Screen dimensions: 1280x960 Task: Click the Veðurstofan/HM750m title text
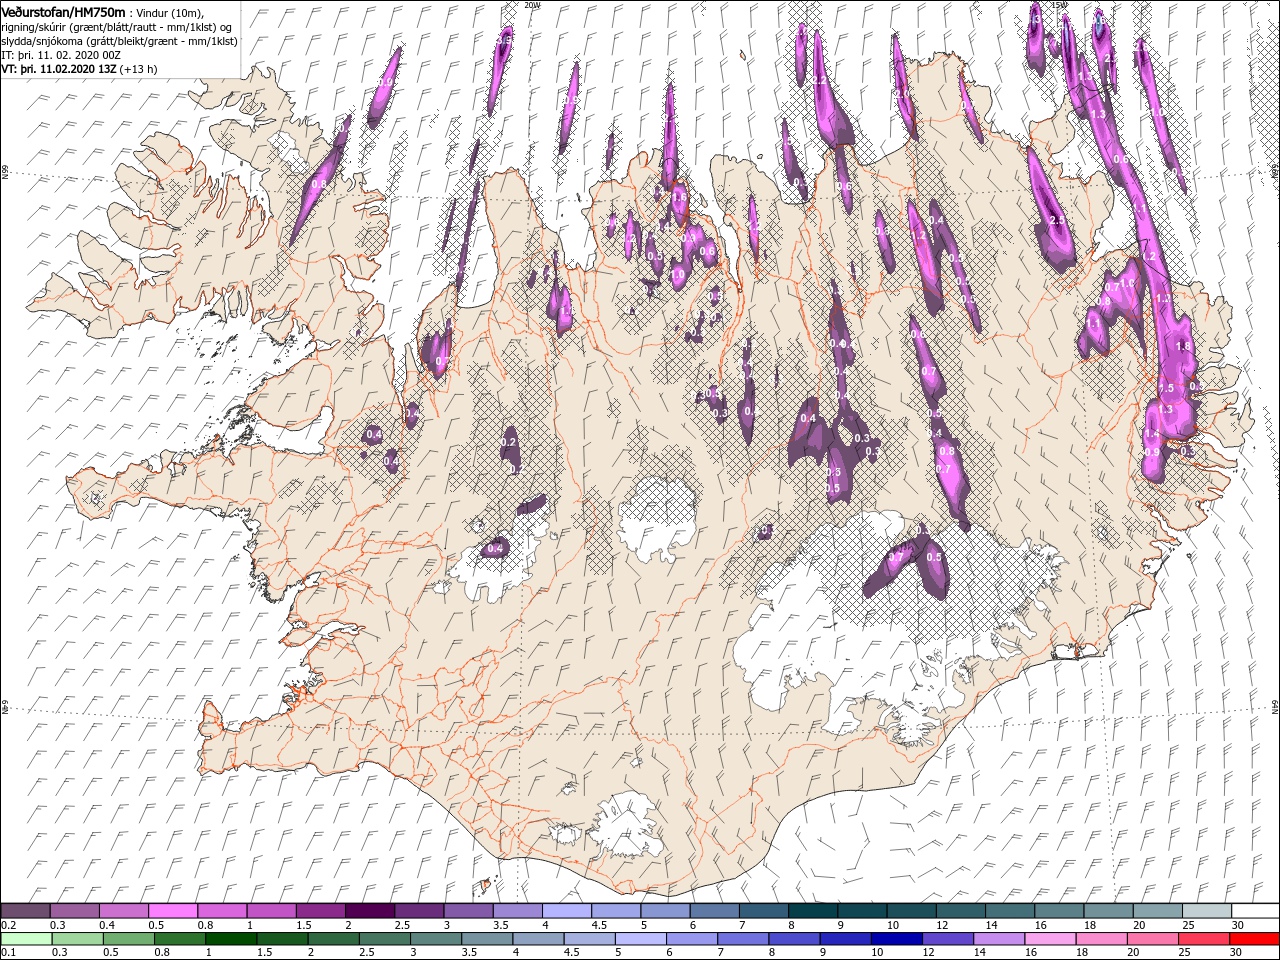(x=64, y=11)
